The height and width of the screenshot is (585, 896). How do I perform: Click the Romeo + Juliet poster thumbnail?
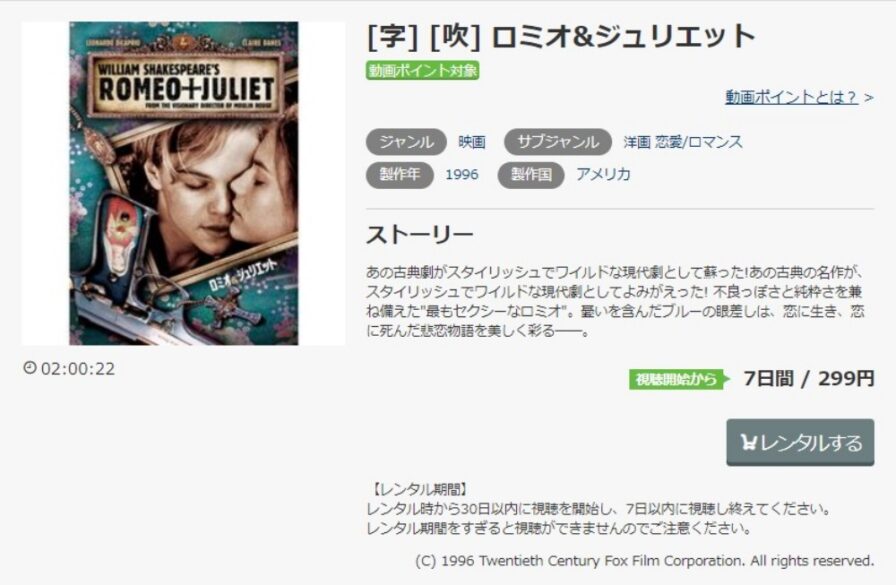tap(183, 183)
